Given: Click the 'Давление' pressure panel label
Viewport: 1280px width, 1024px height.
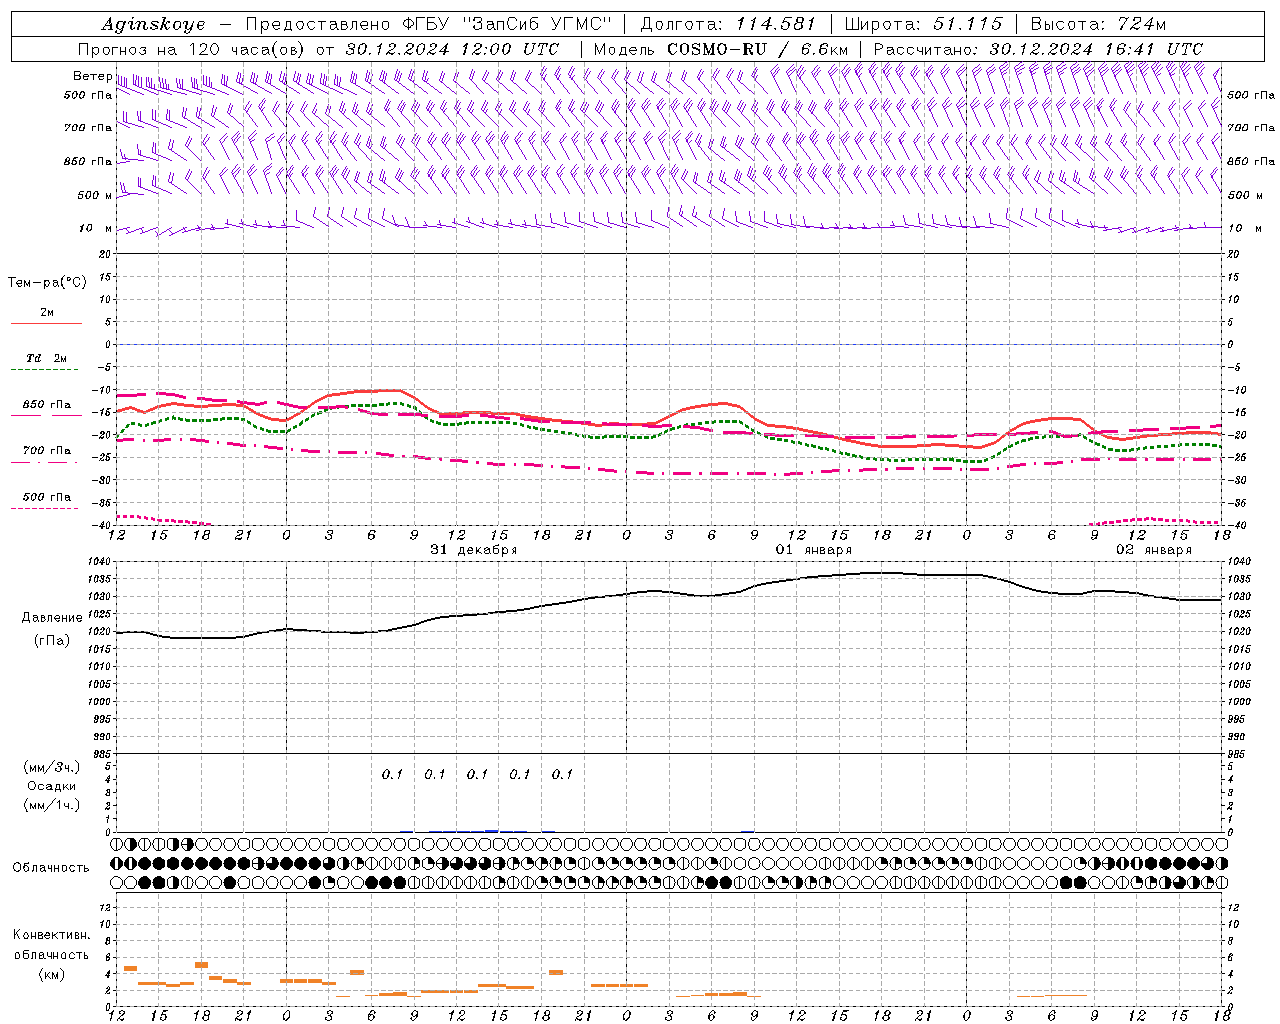Looking at the screenshot, I should coord(52,618).
